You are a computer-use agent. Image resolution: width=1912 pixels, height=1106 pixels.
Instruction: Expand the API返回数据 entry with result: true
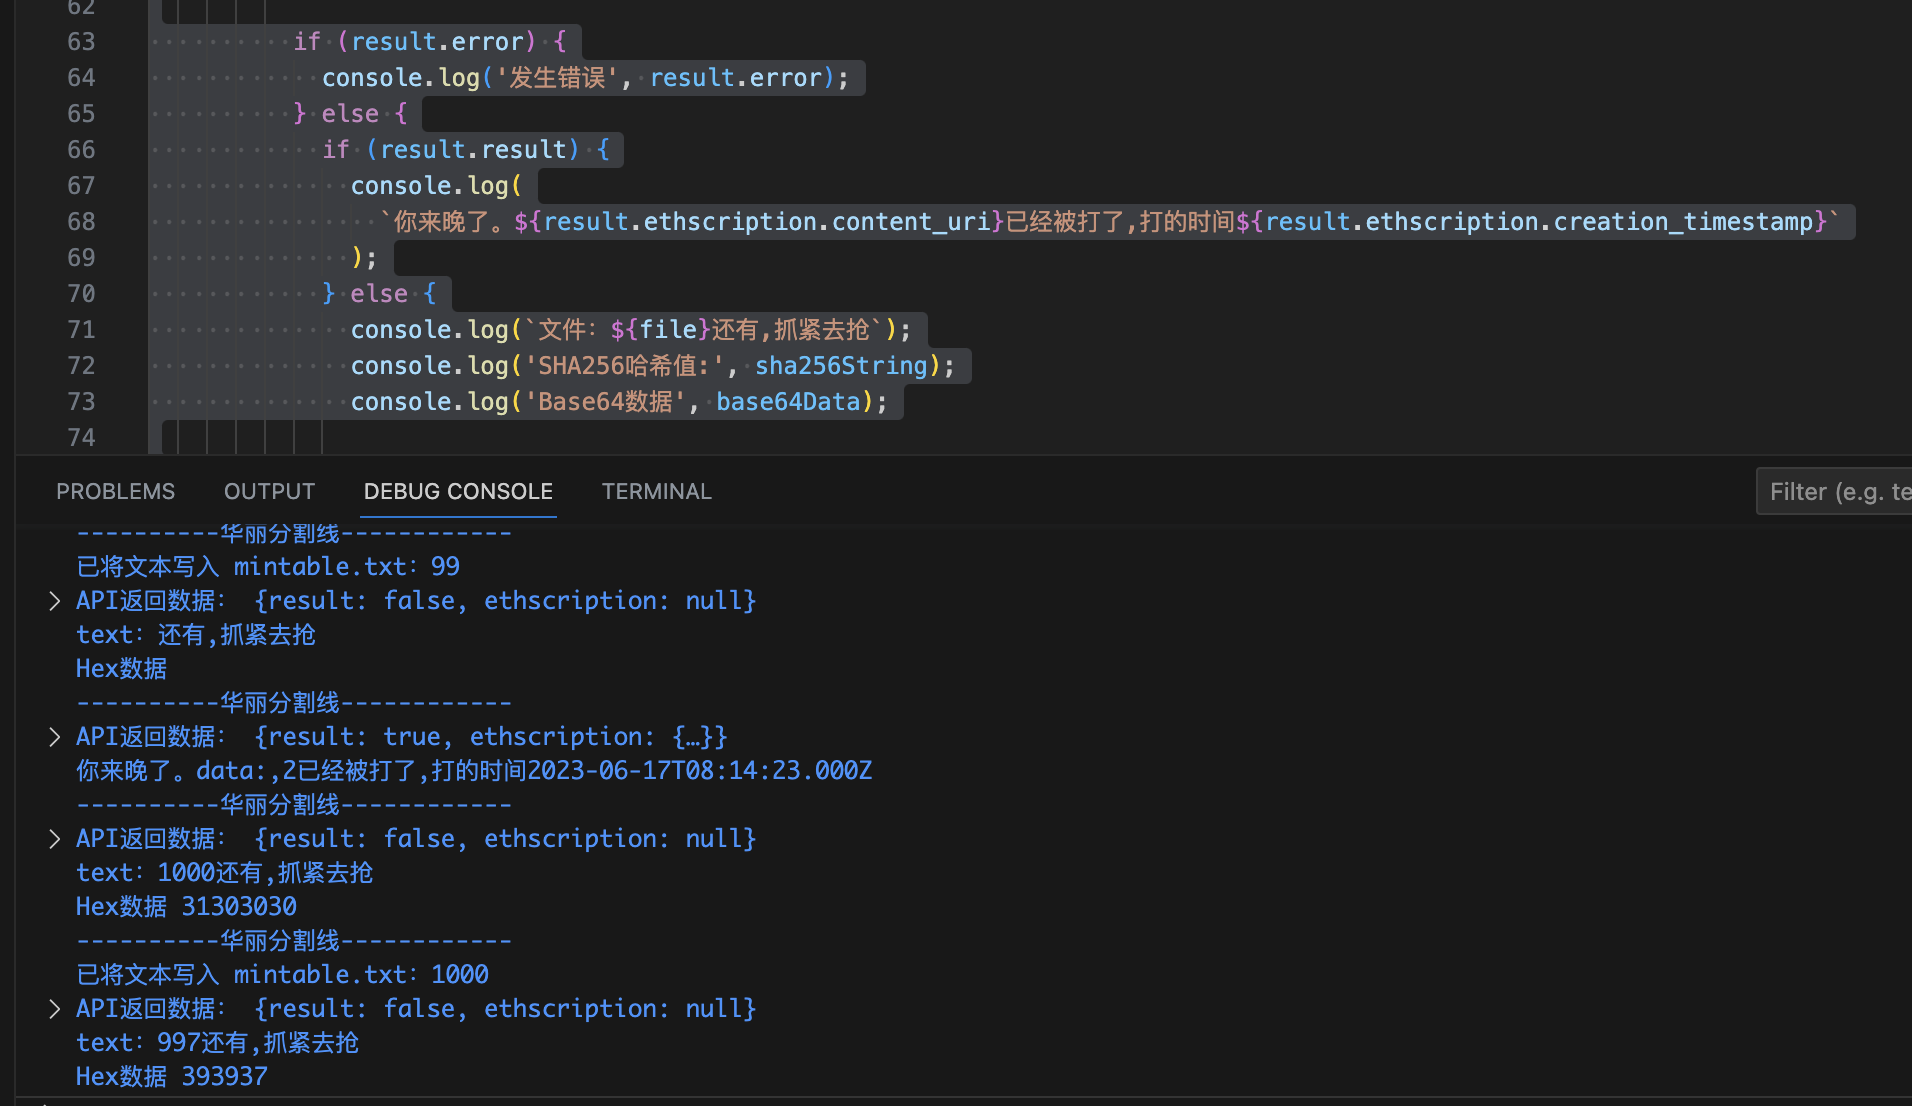[55, 737]
